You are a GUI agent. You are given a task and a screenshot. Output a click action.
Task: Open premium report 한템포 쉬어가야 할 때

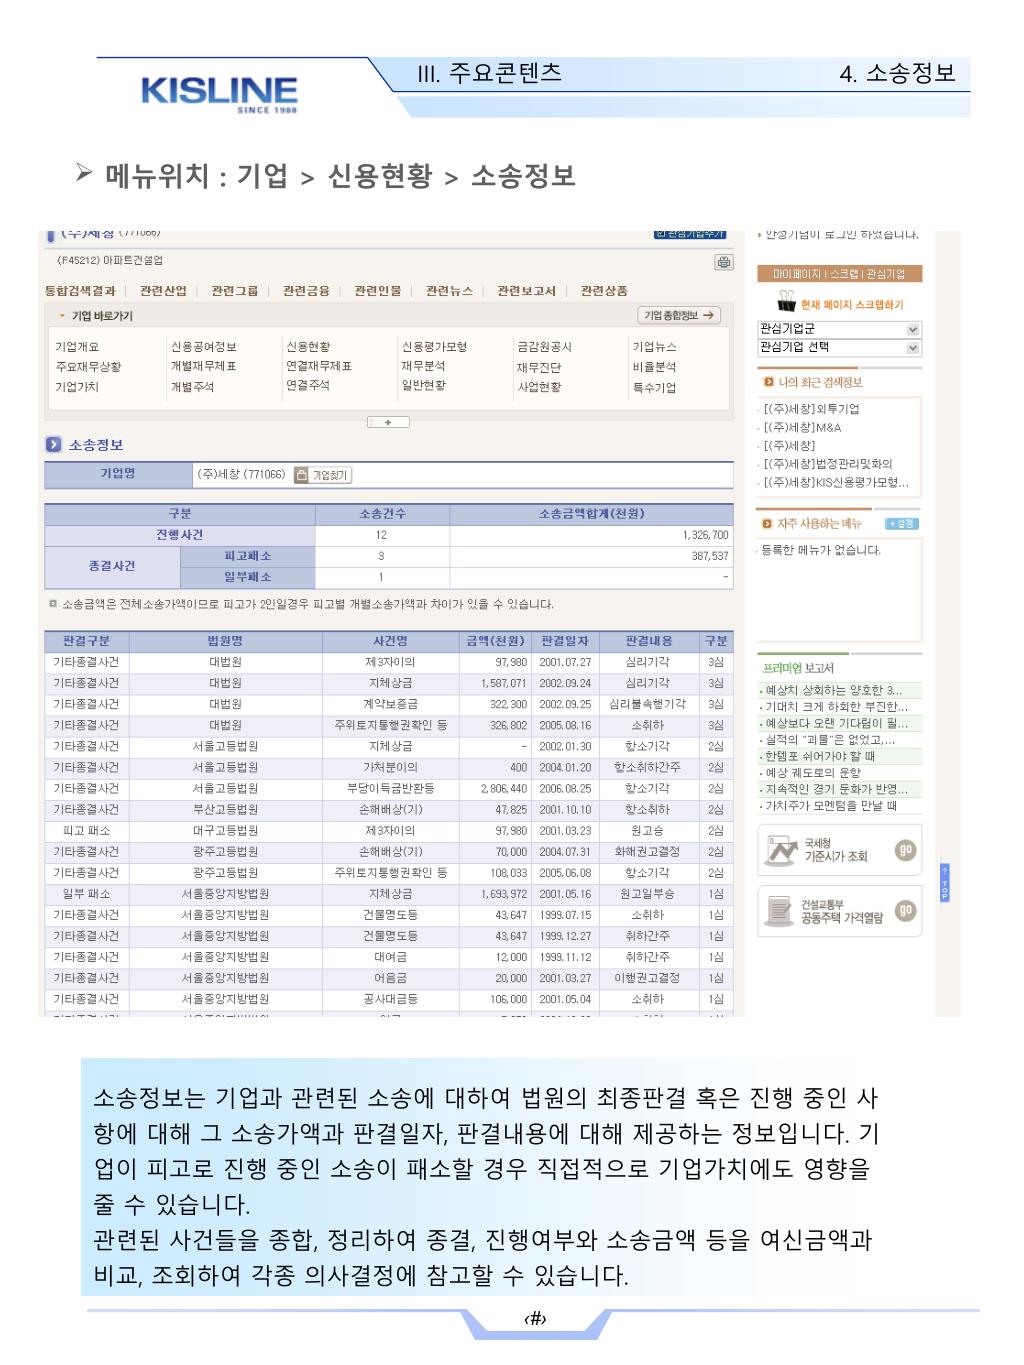(819, 756)
